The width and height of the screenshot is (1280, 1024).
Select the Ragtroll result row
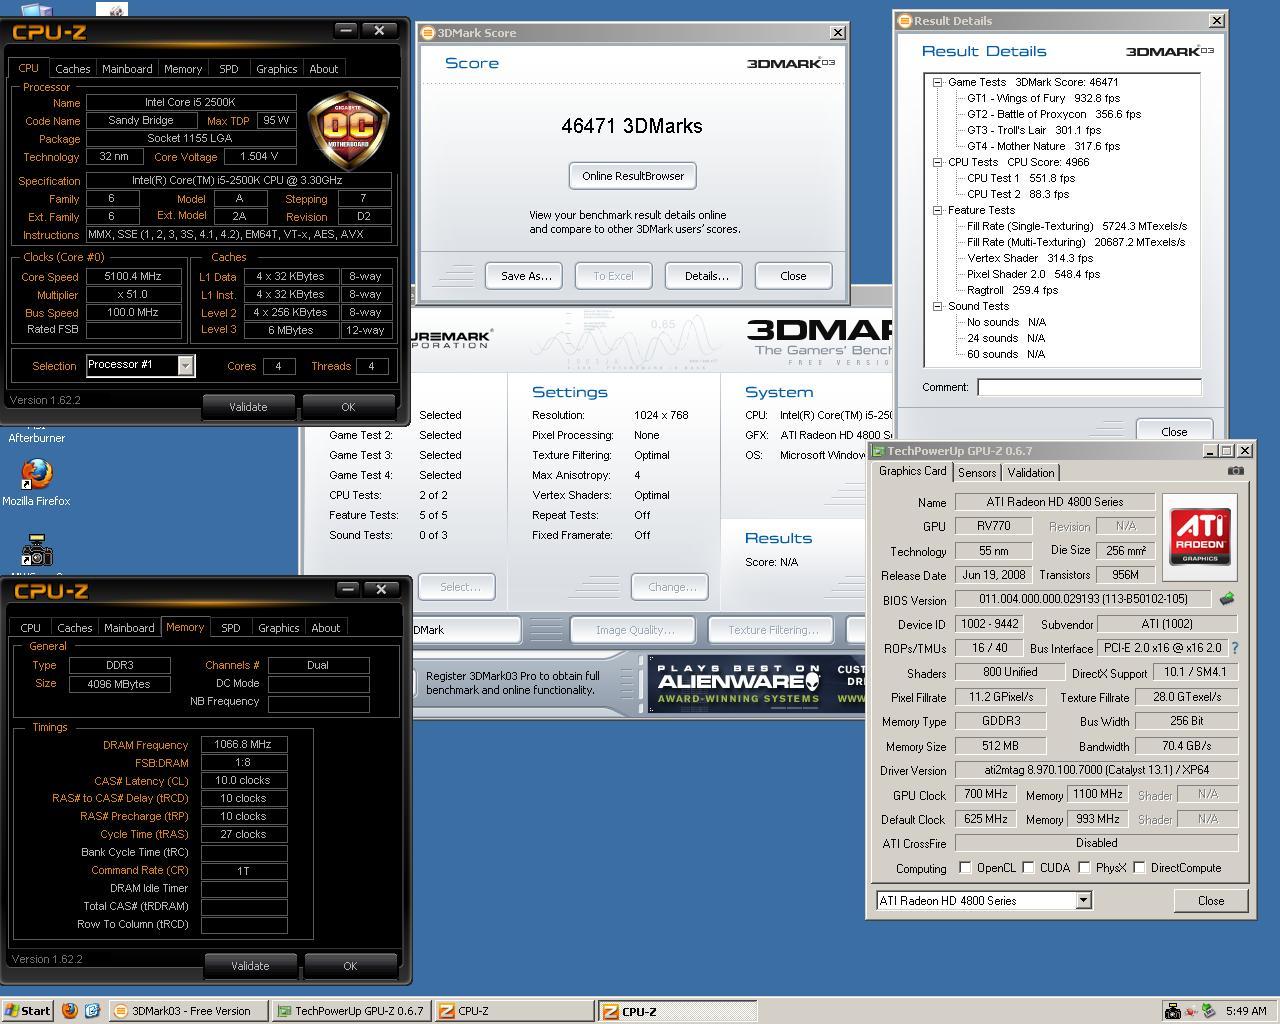point(1012,290)
